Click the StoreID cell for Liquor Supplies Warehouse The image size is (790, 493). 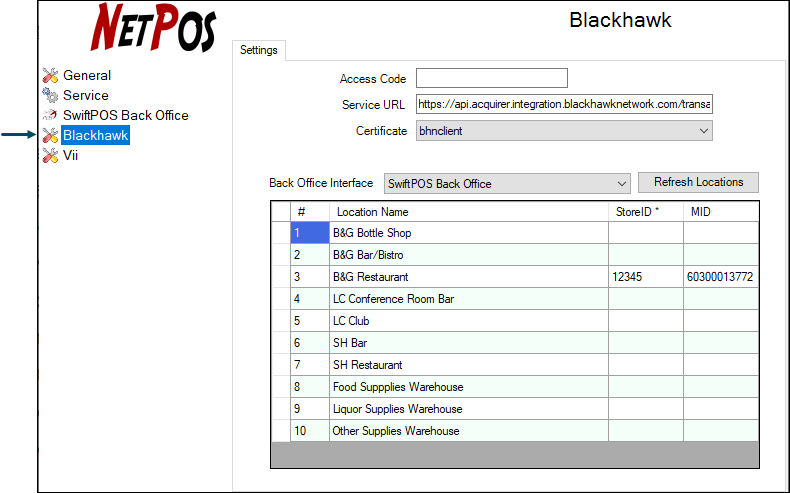646,409
